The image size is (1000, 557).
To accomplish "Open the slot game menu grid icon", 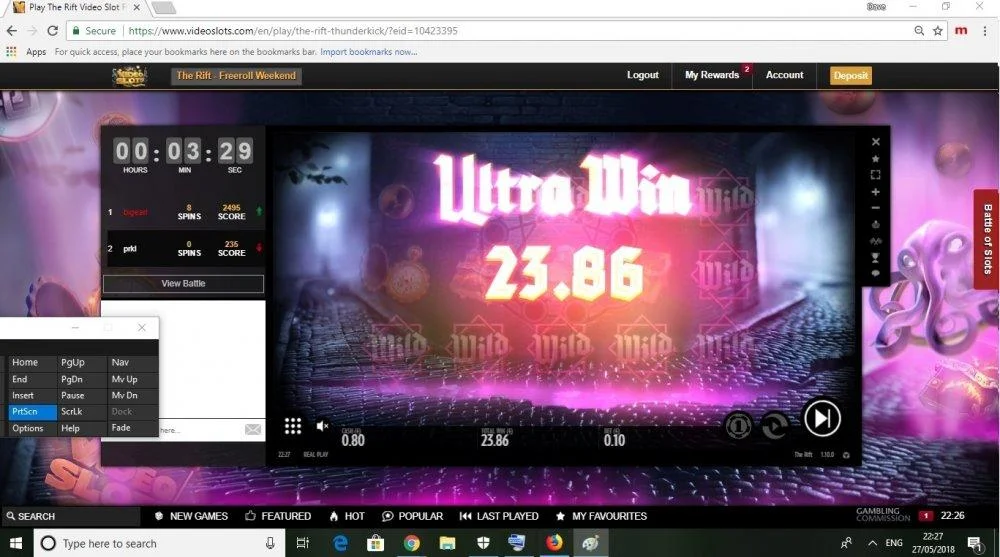I will [x=293, y=426].
